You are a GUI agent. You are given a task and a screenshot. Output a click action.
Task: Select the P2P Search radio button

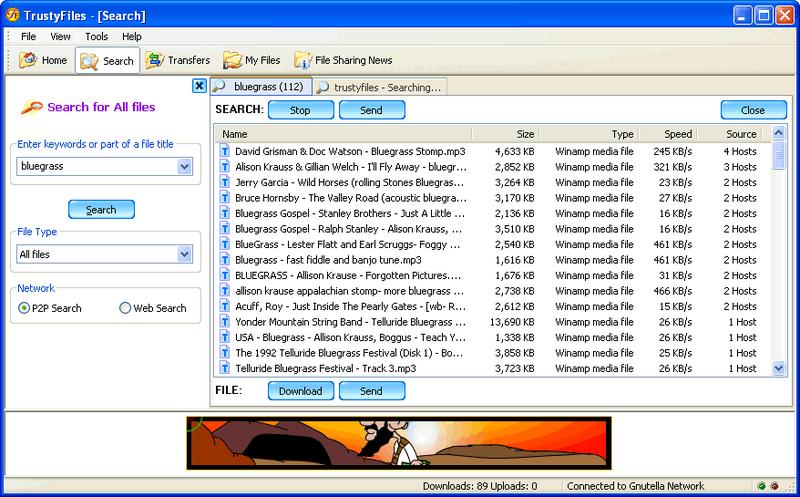click(x=23, y=308)
